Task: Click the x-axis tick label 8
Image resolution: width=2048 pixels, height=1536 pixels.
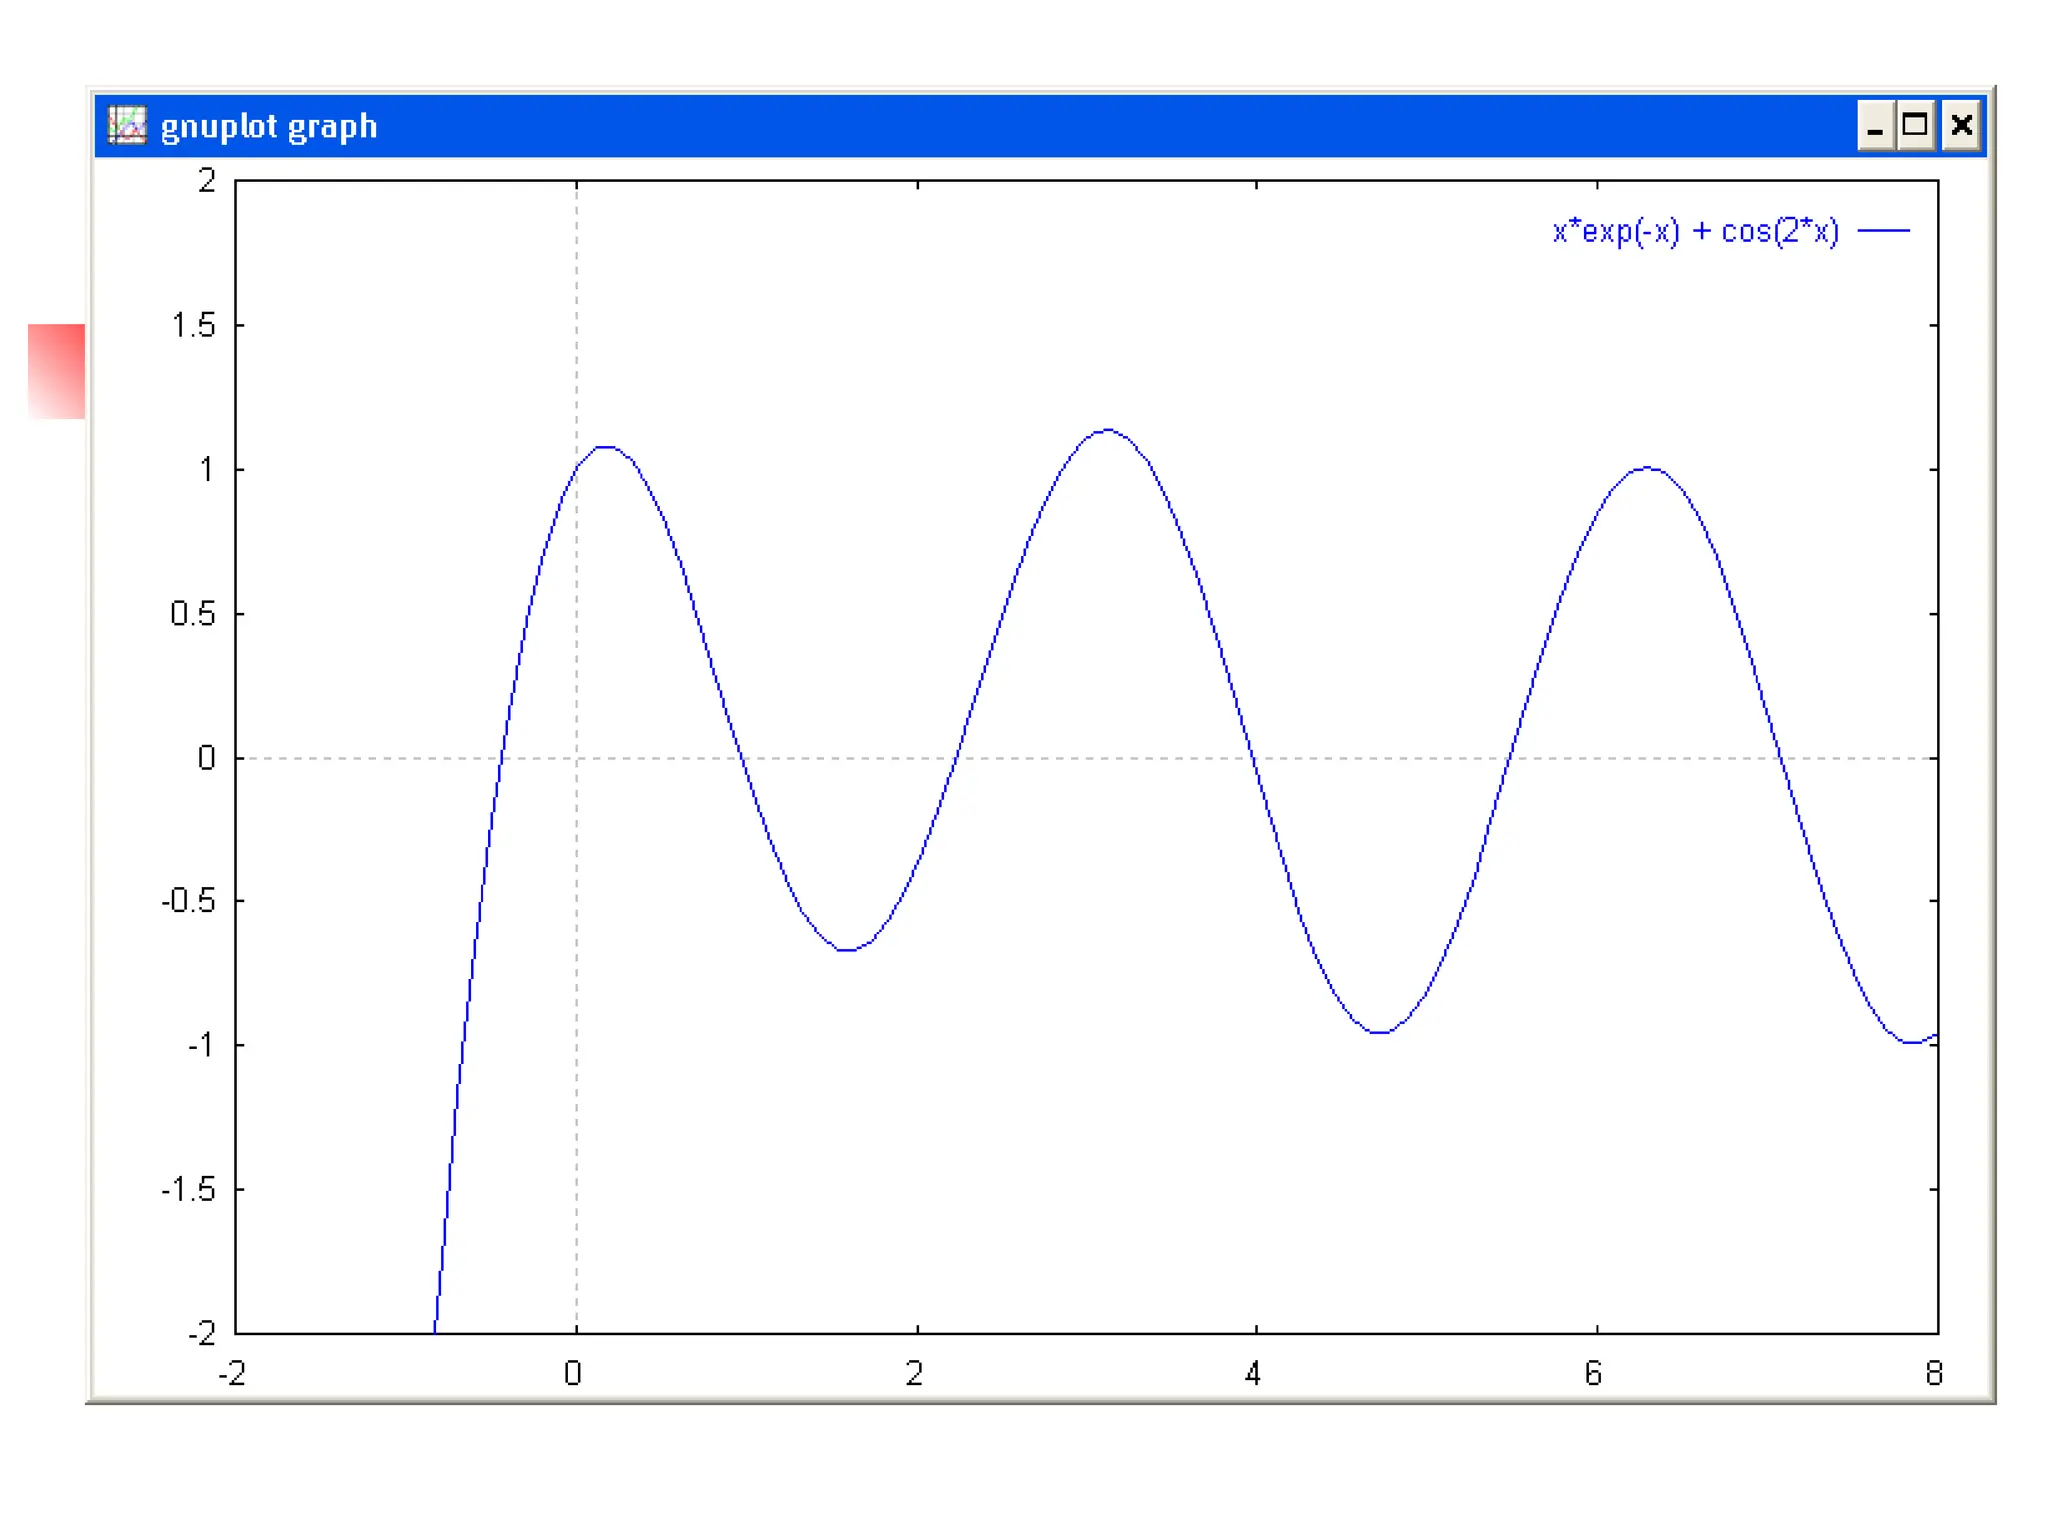Action: (1934, 1374)
